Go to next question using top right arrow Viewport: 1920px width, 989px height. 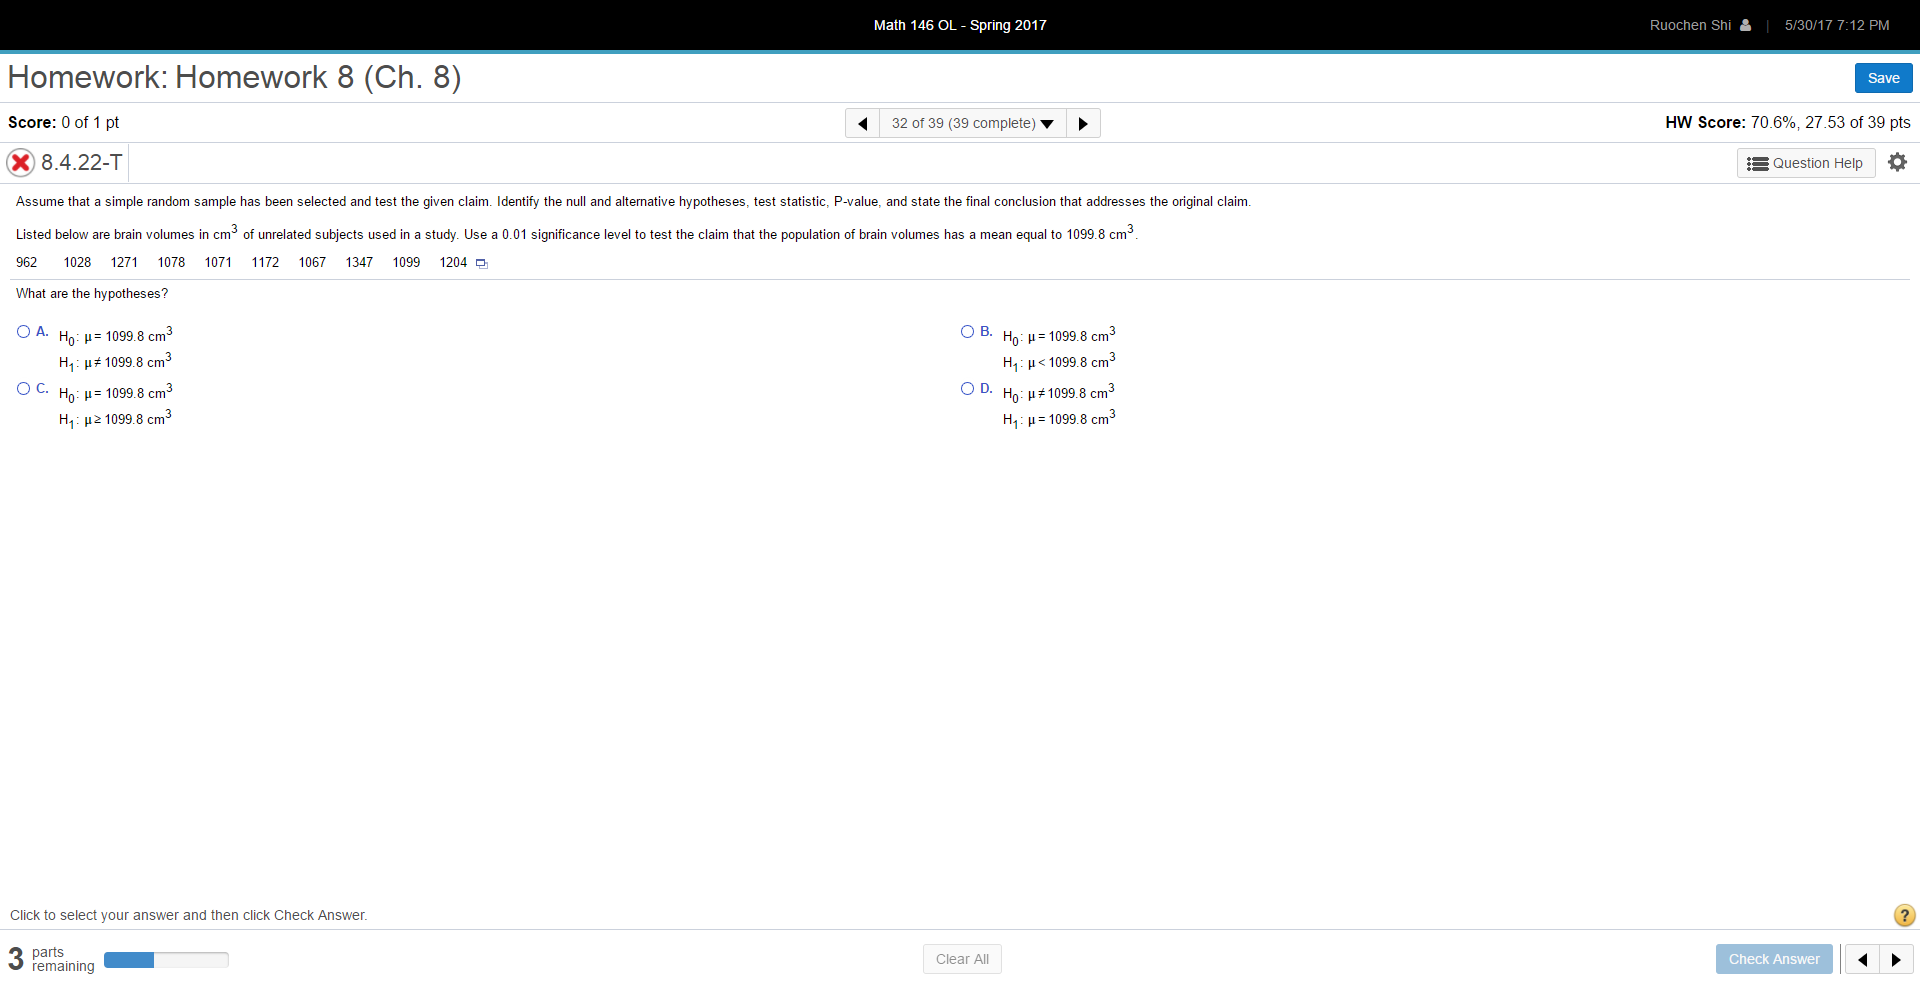[x=1083, y=123]
